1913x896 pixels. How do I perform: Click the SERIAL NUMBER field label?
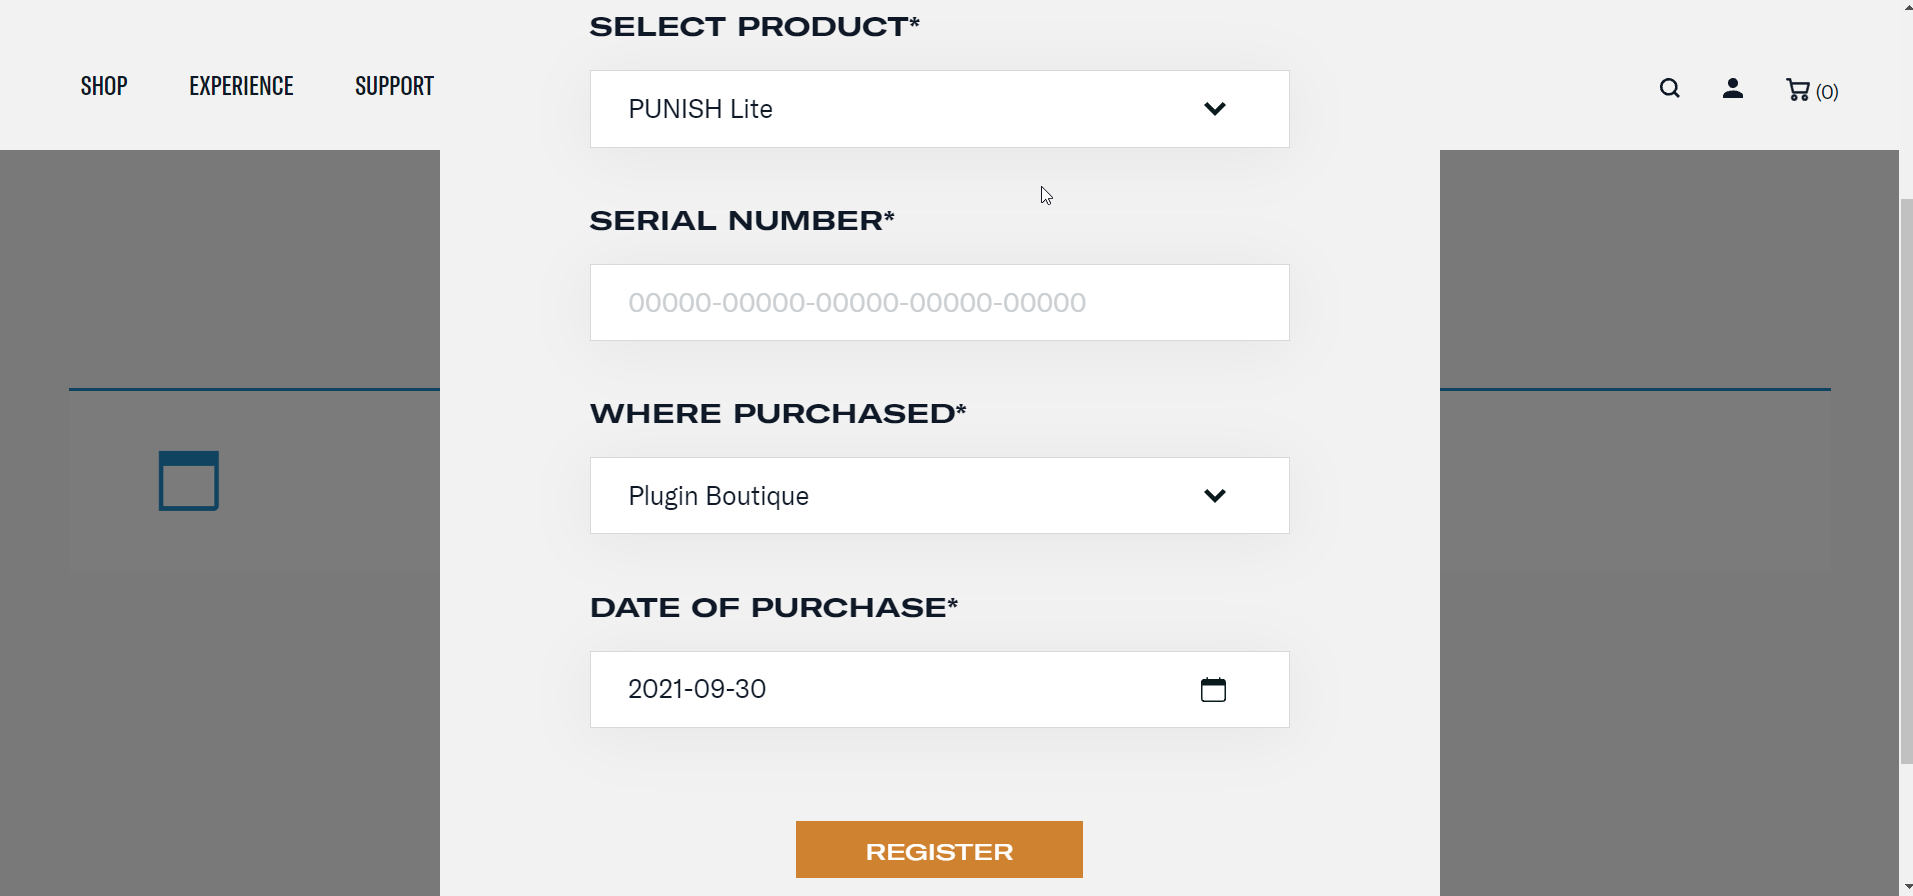click(742, 221)
